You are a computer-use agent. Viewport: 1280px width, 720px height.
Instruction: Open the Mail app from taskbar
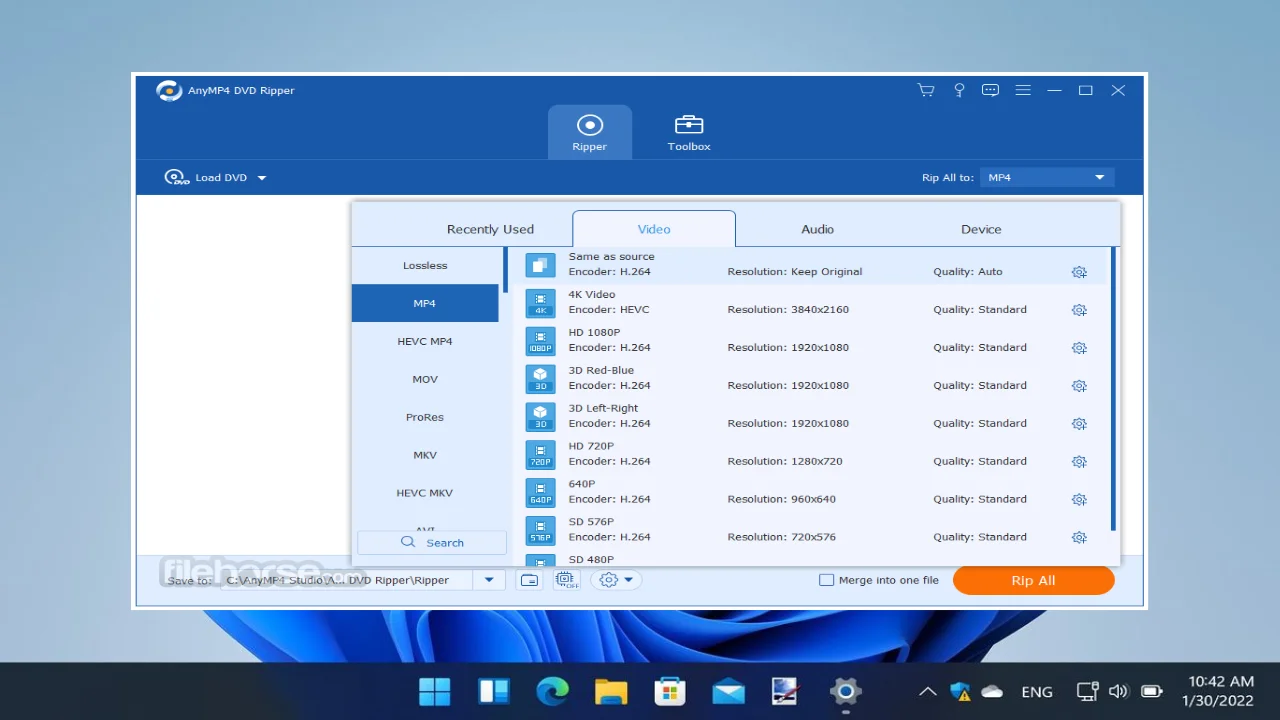(728, 691)
